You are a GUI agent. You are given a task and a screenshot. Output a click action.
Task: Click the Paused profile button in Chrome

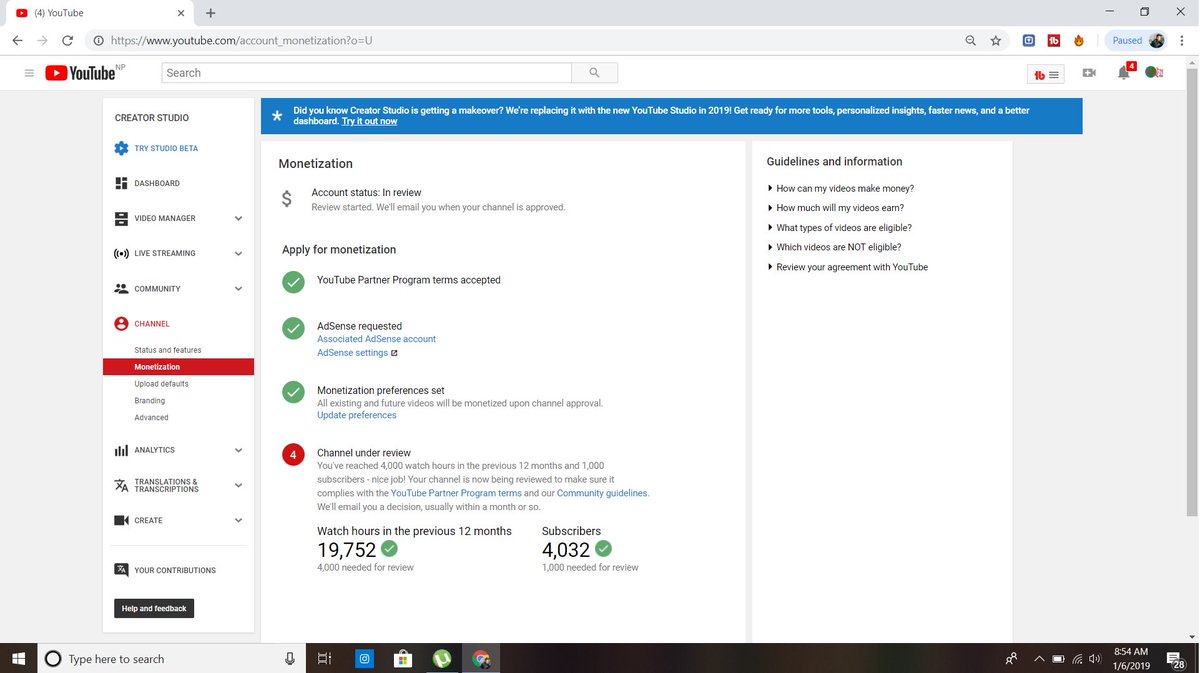[1138, 41]
